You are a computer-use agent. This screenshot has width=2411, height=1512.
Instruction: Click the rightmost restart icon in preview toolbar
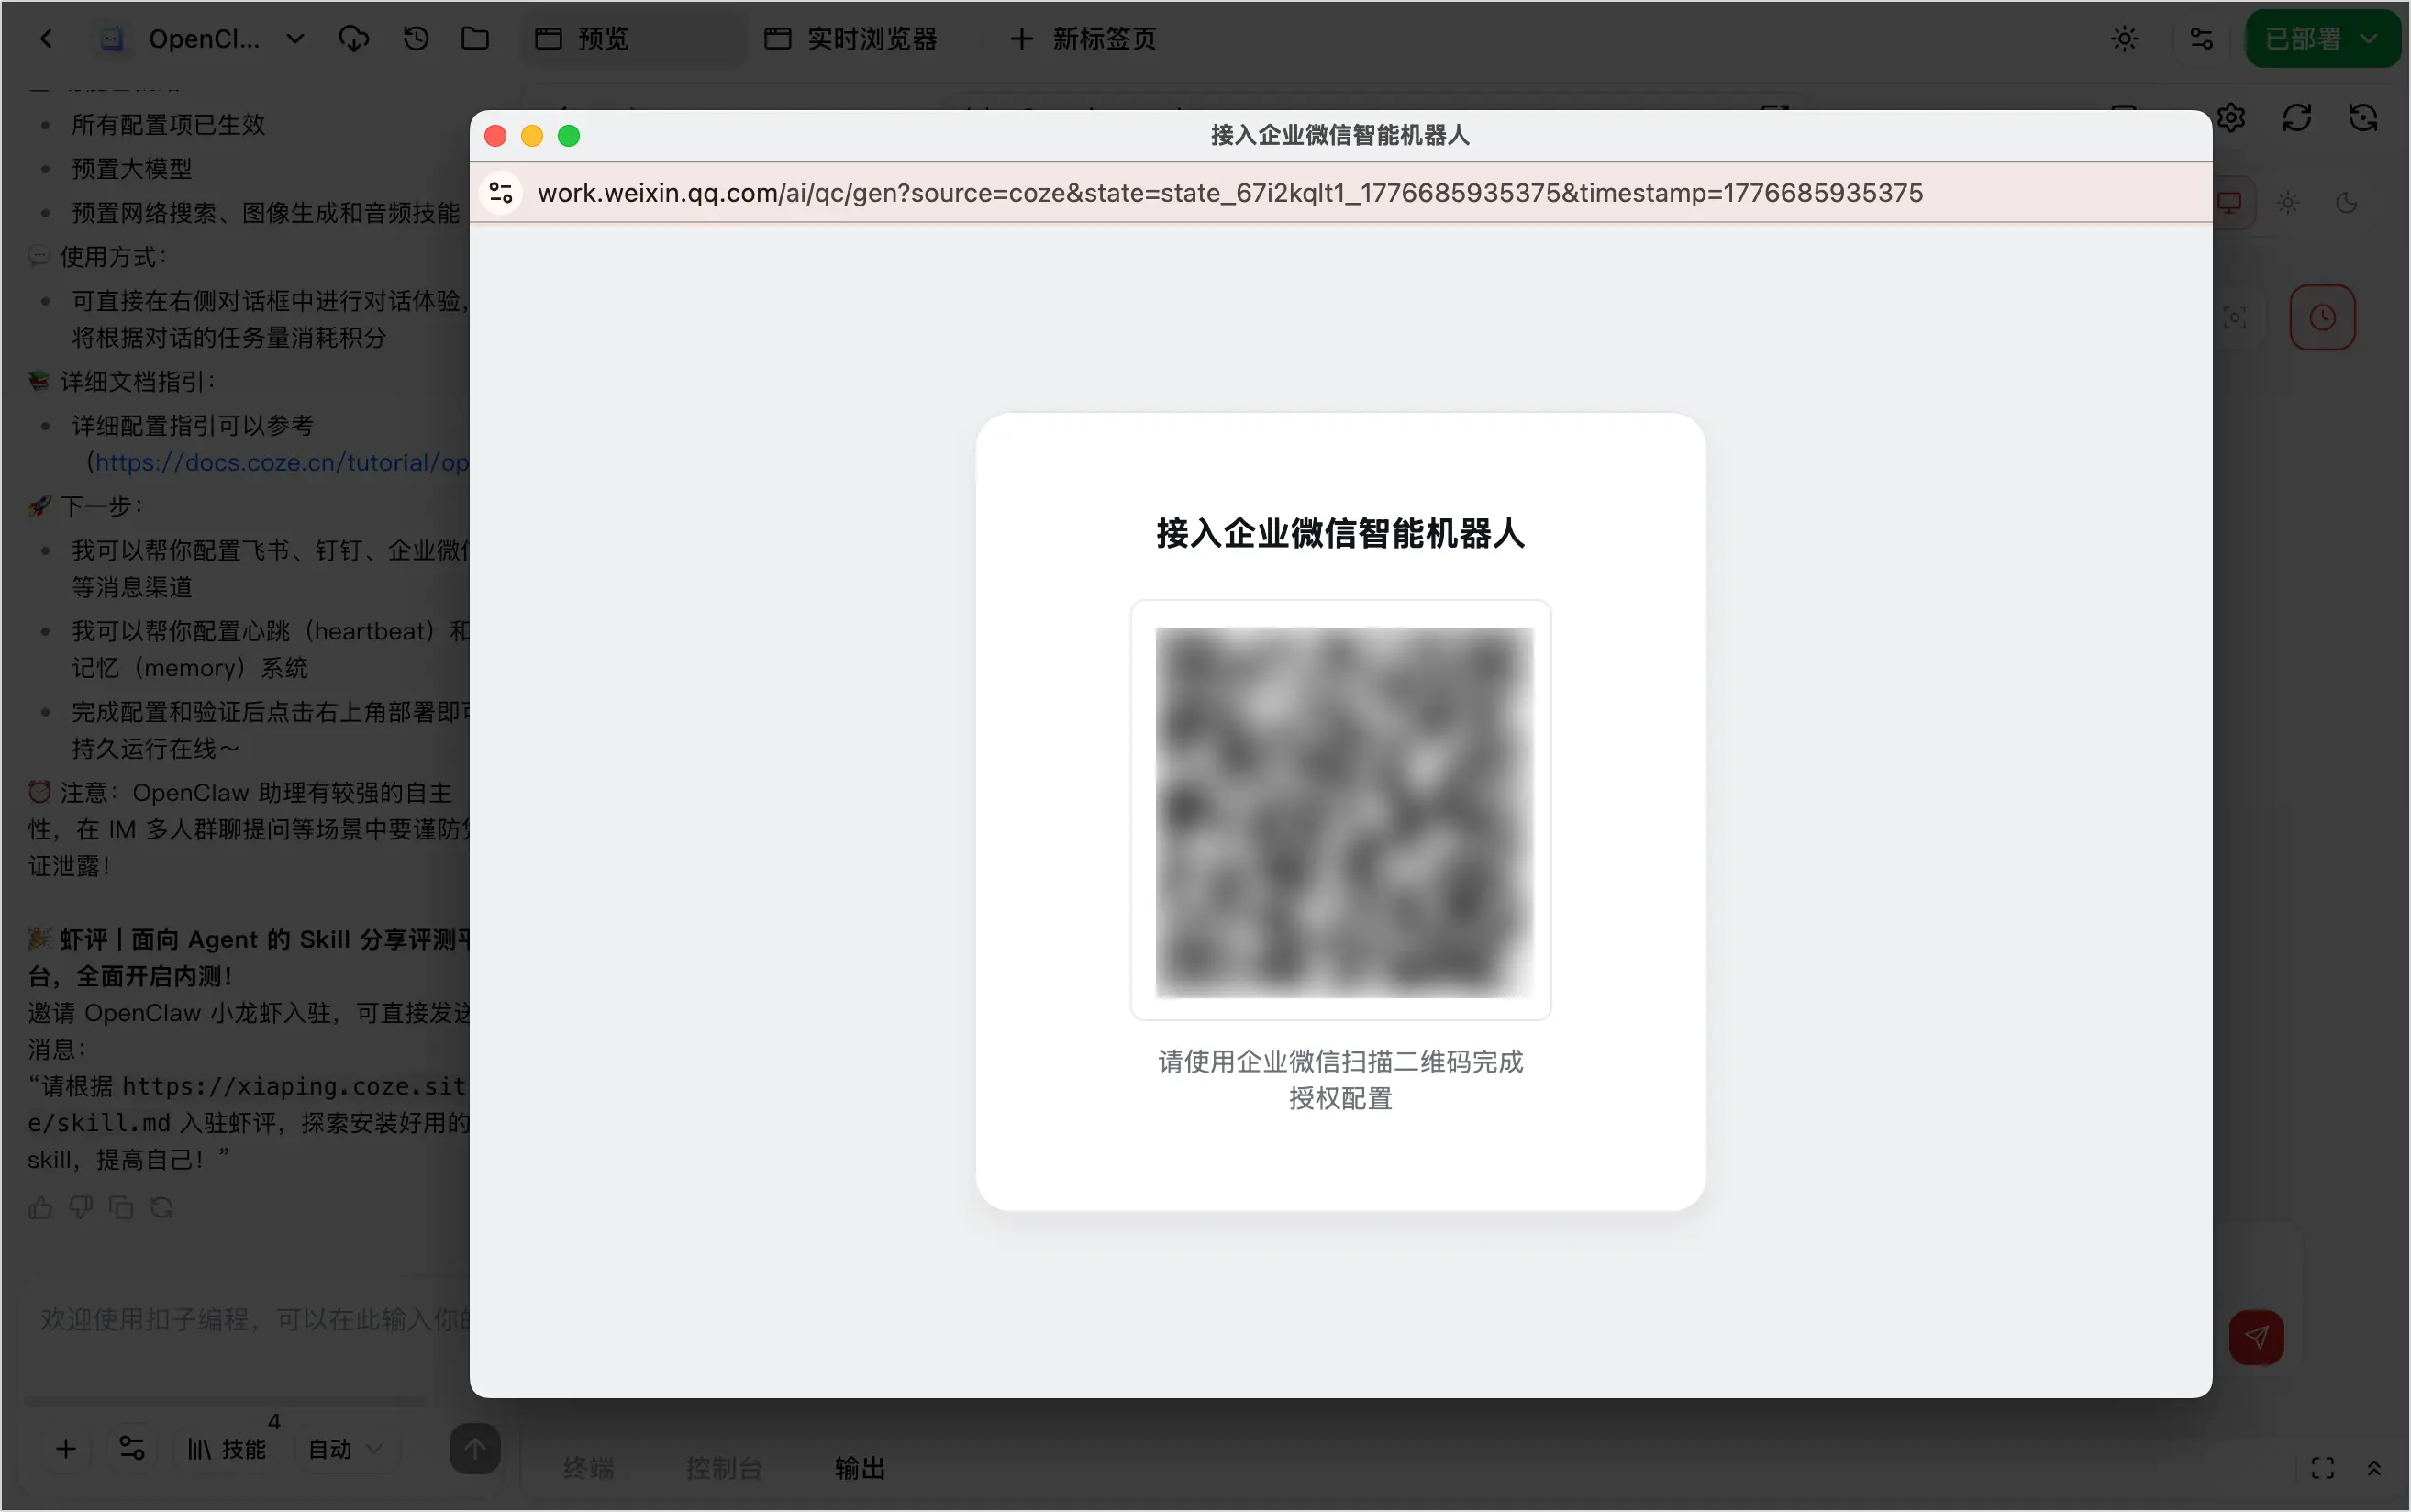click(2363, 118)
